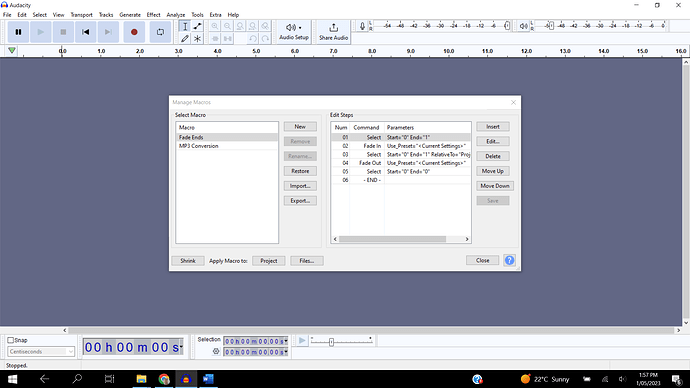Click the selection settings gear icon

click(216, 351)
